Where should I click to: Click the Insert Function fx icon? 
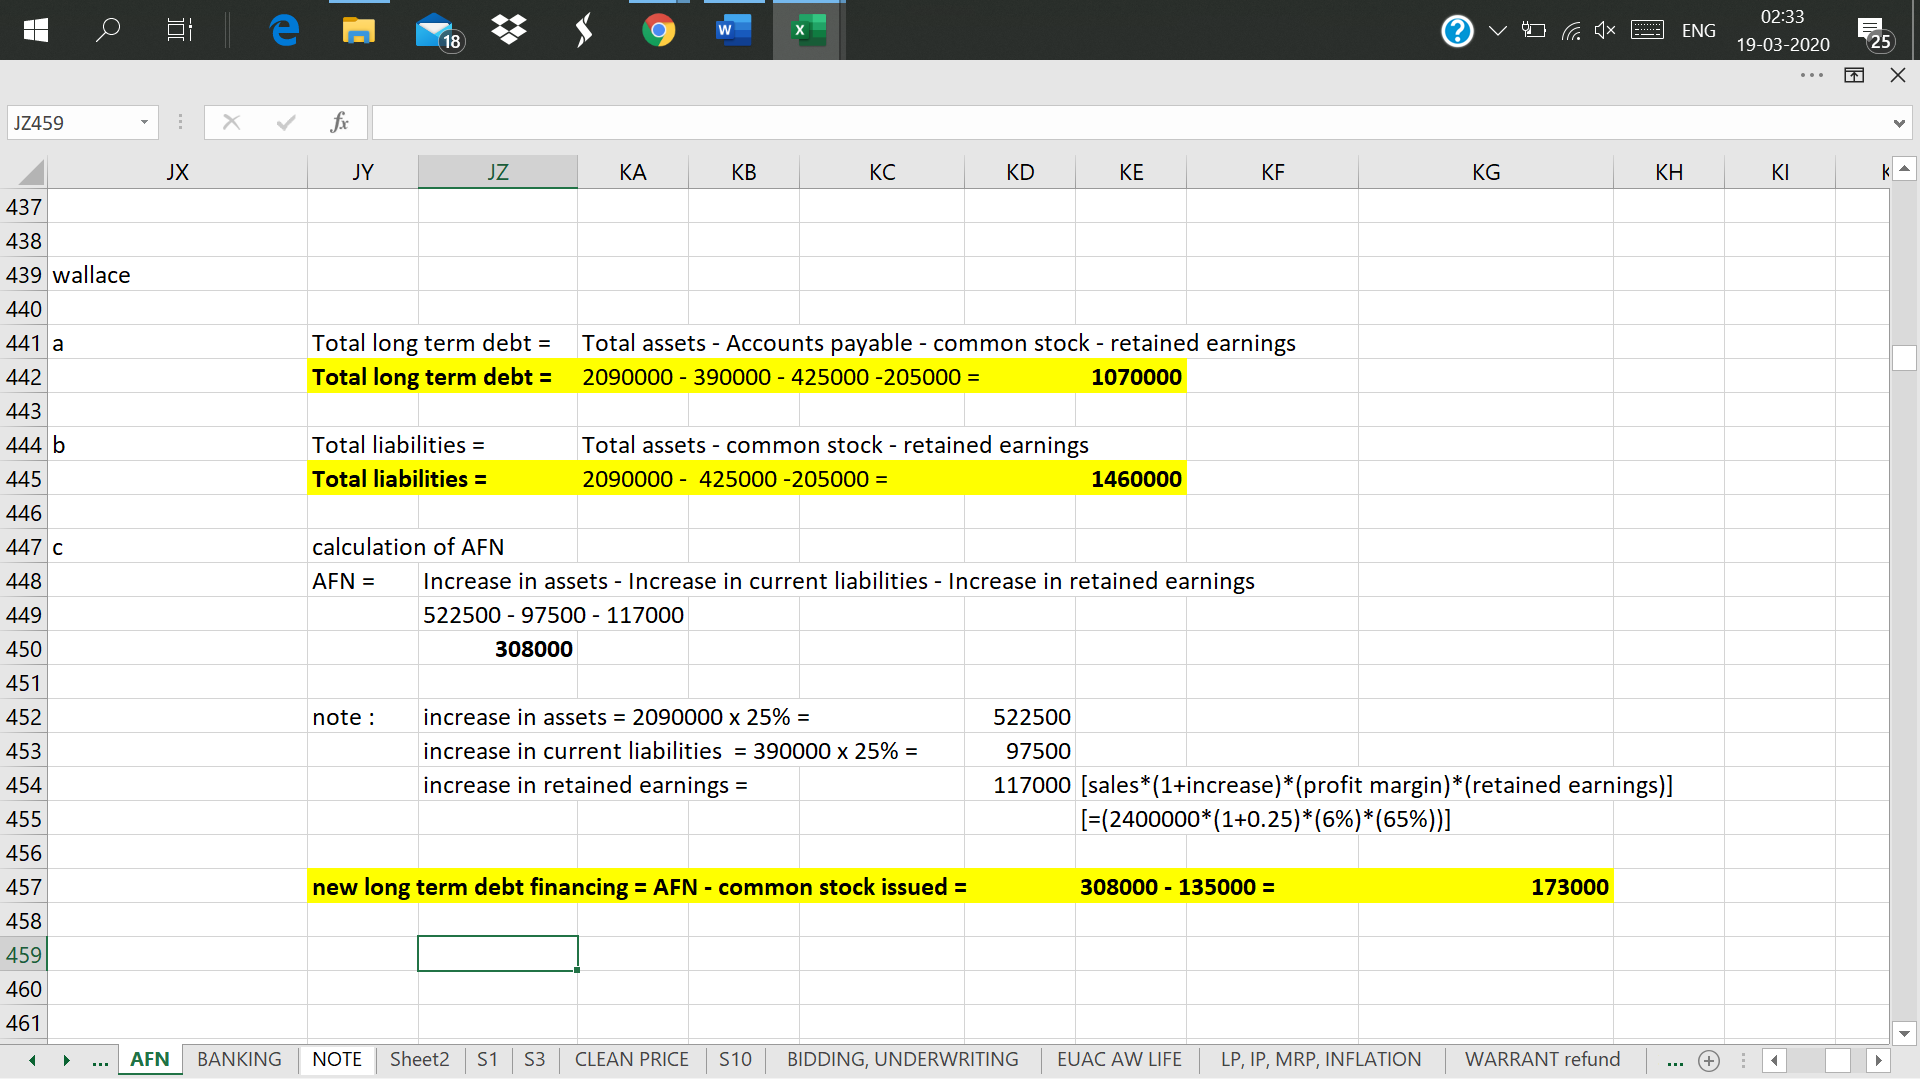[x=339, y=122]
